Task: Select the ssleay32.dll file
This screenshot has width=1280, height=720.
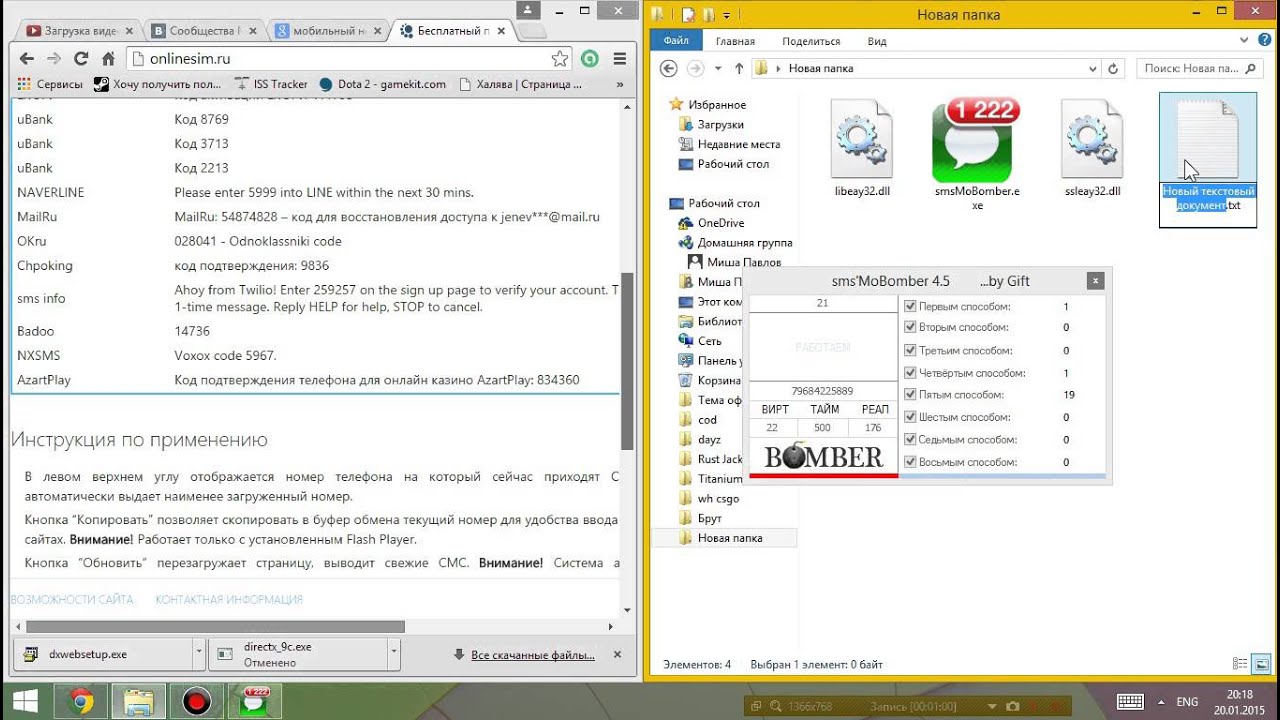Action: (x=1092, y=148)
